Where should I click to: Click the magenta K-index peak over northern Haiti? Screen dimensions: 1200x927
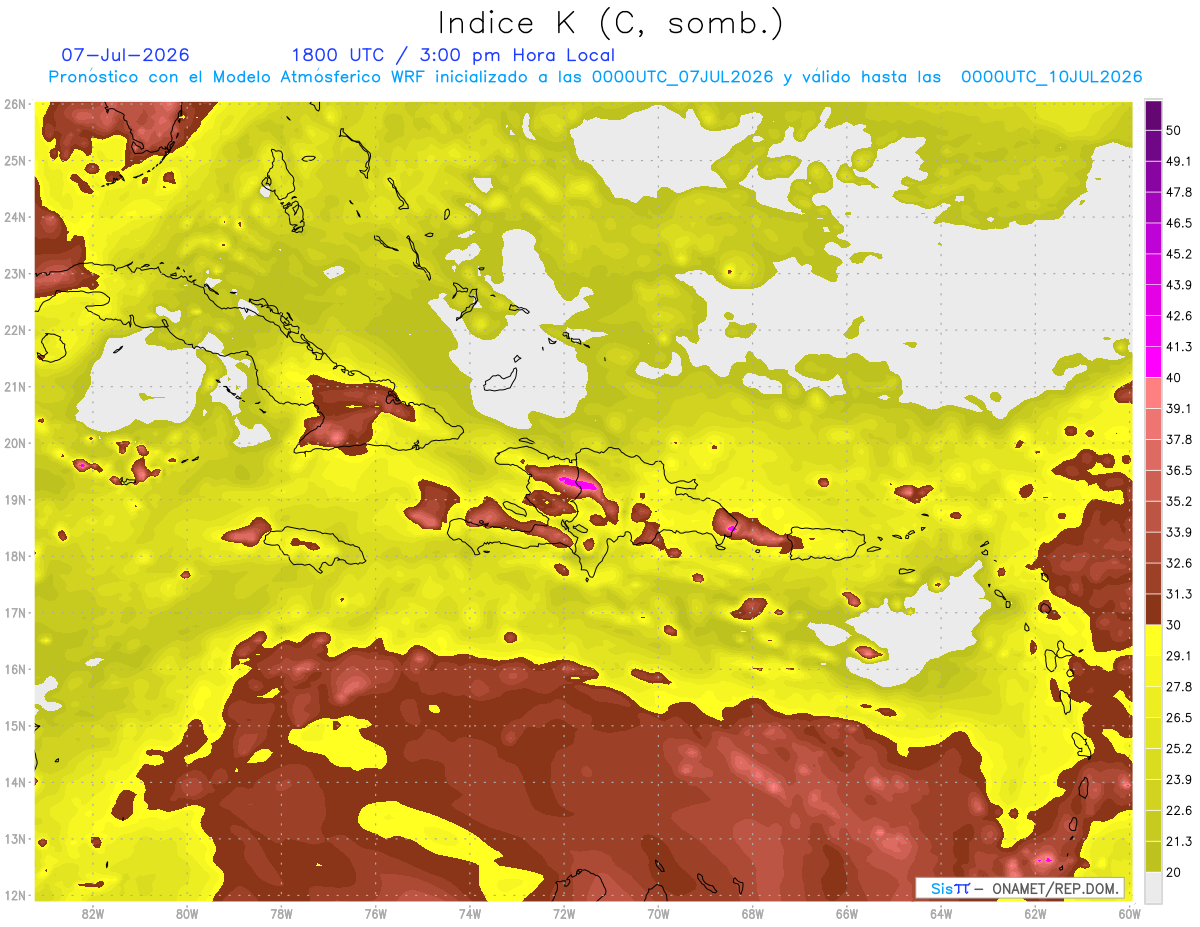[578, 484]
